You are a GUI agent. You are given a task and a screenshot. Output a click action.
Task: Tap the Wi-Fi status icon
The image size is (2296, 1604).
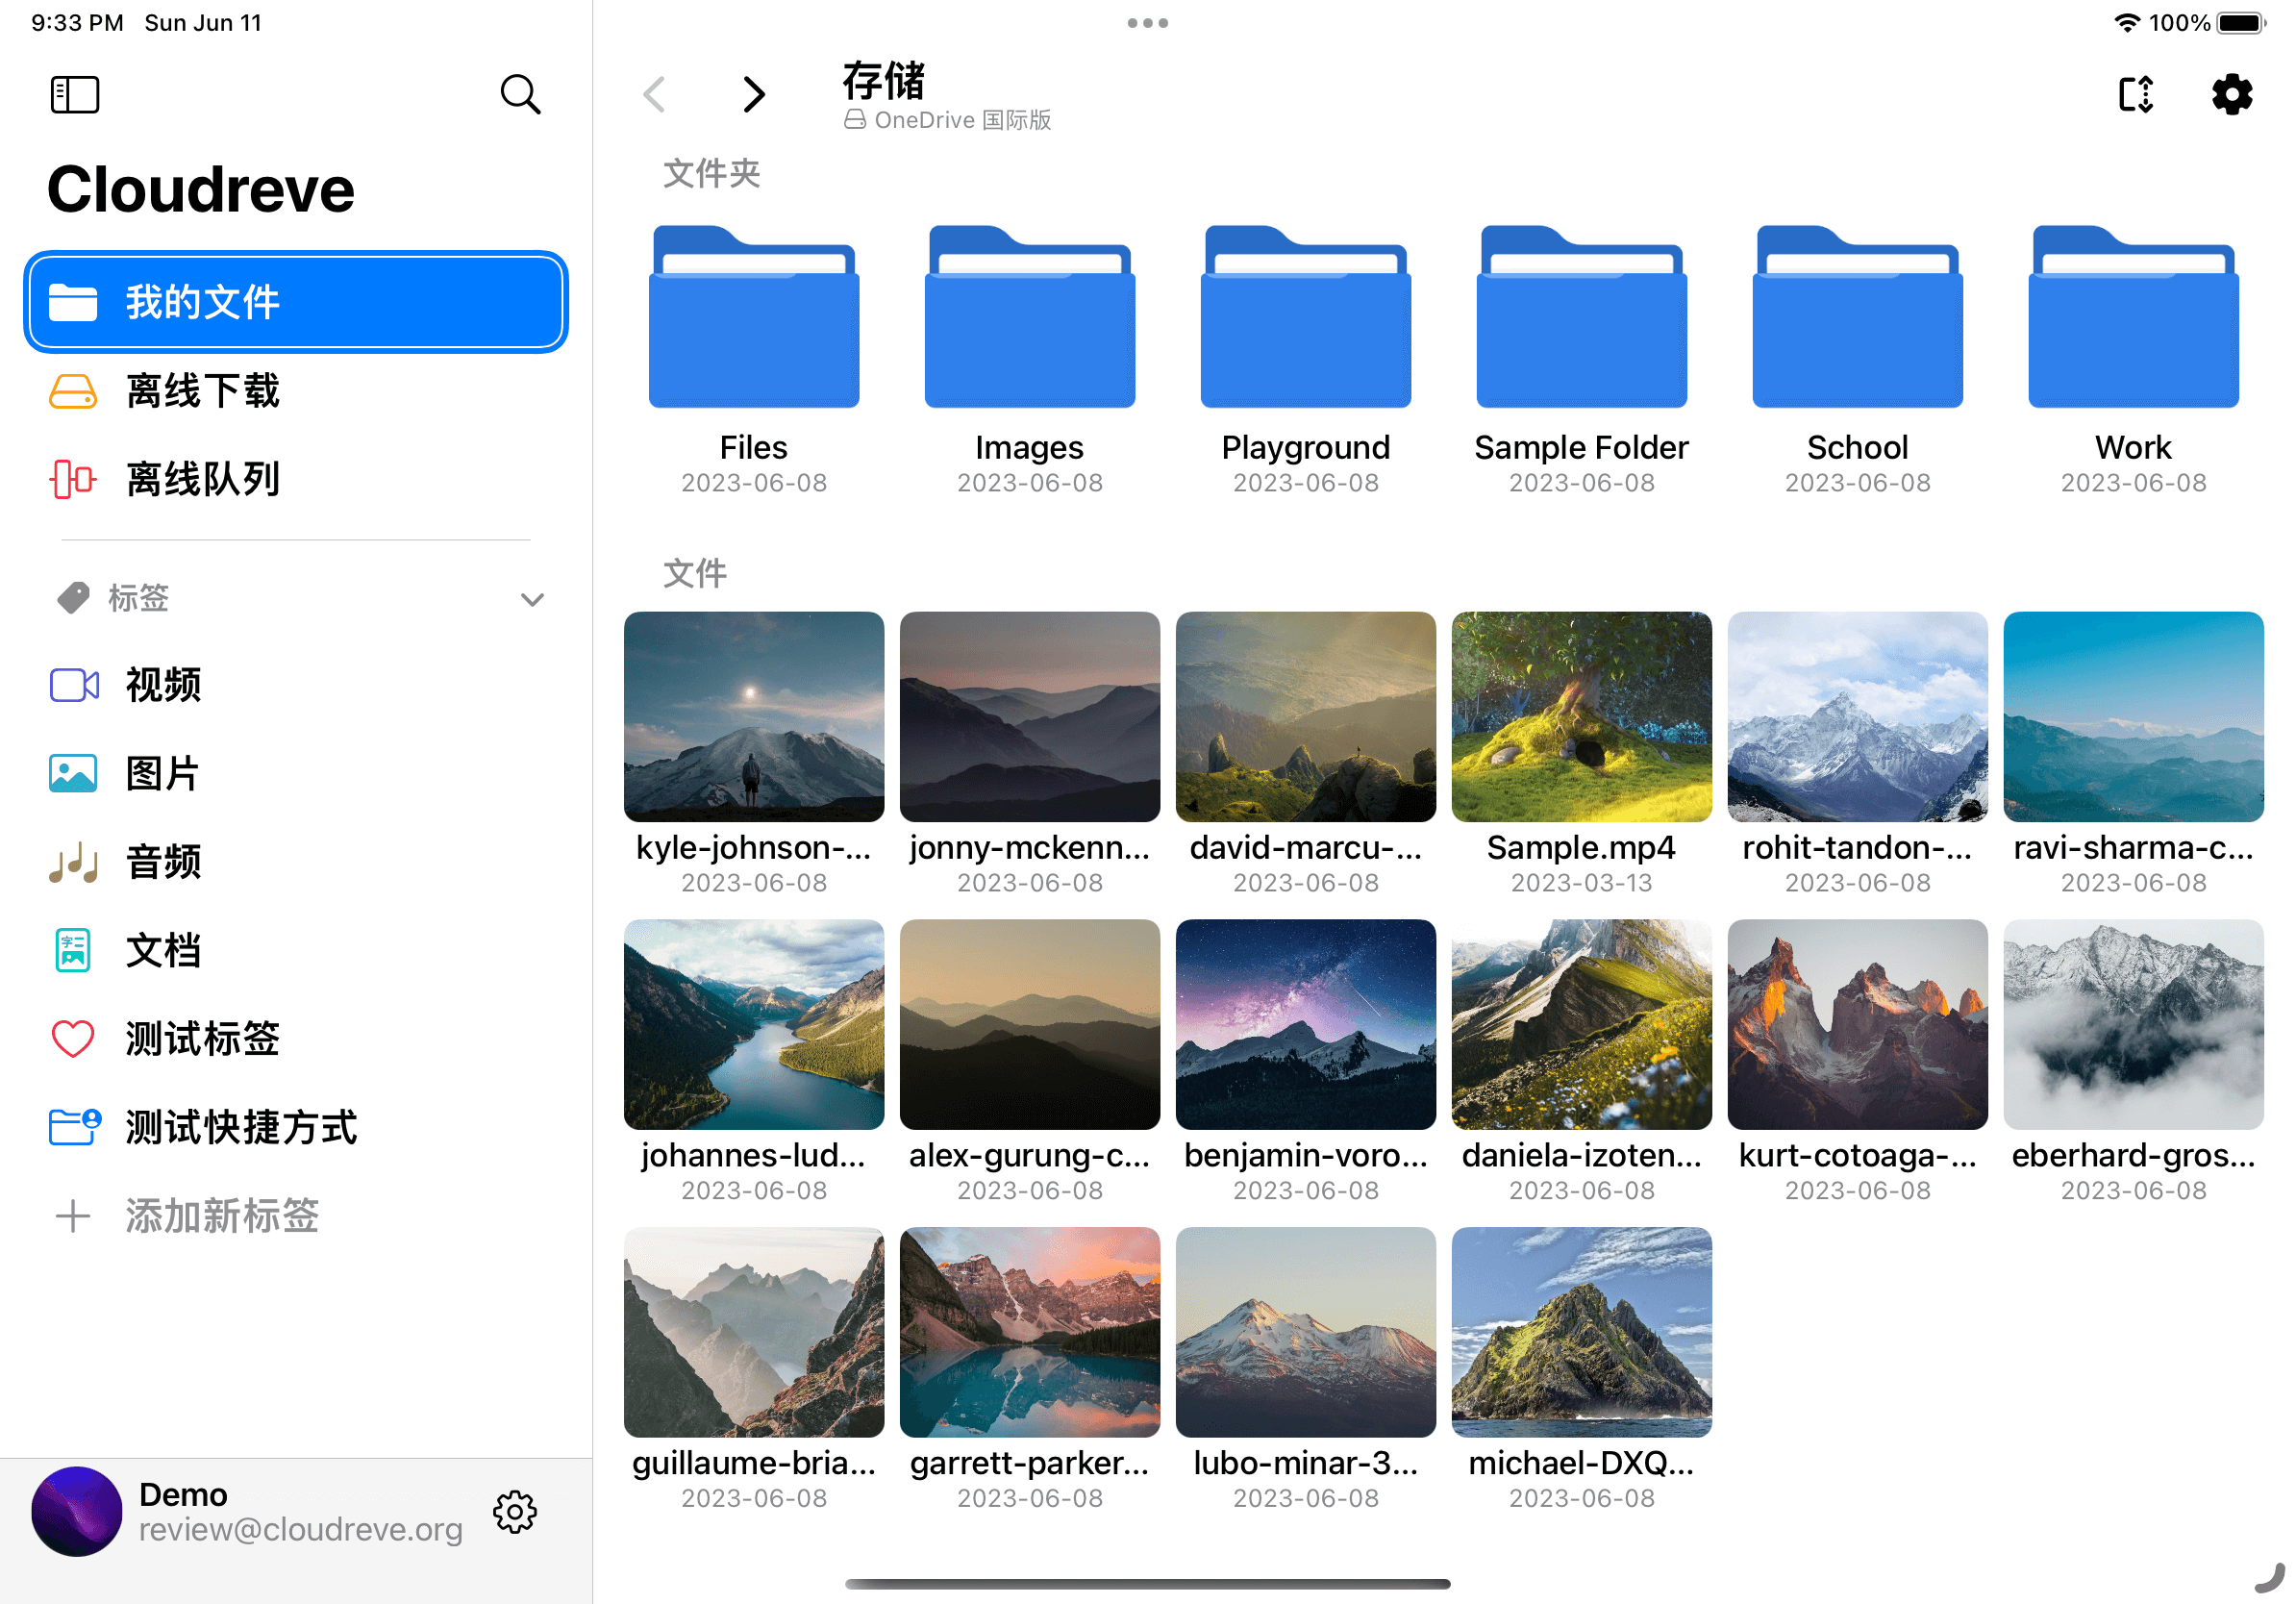[2127, 23]
